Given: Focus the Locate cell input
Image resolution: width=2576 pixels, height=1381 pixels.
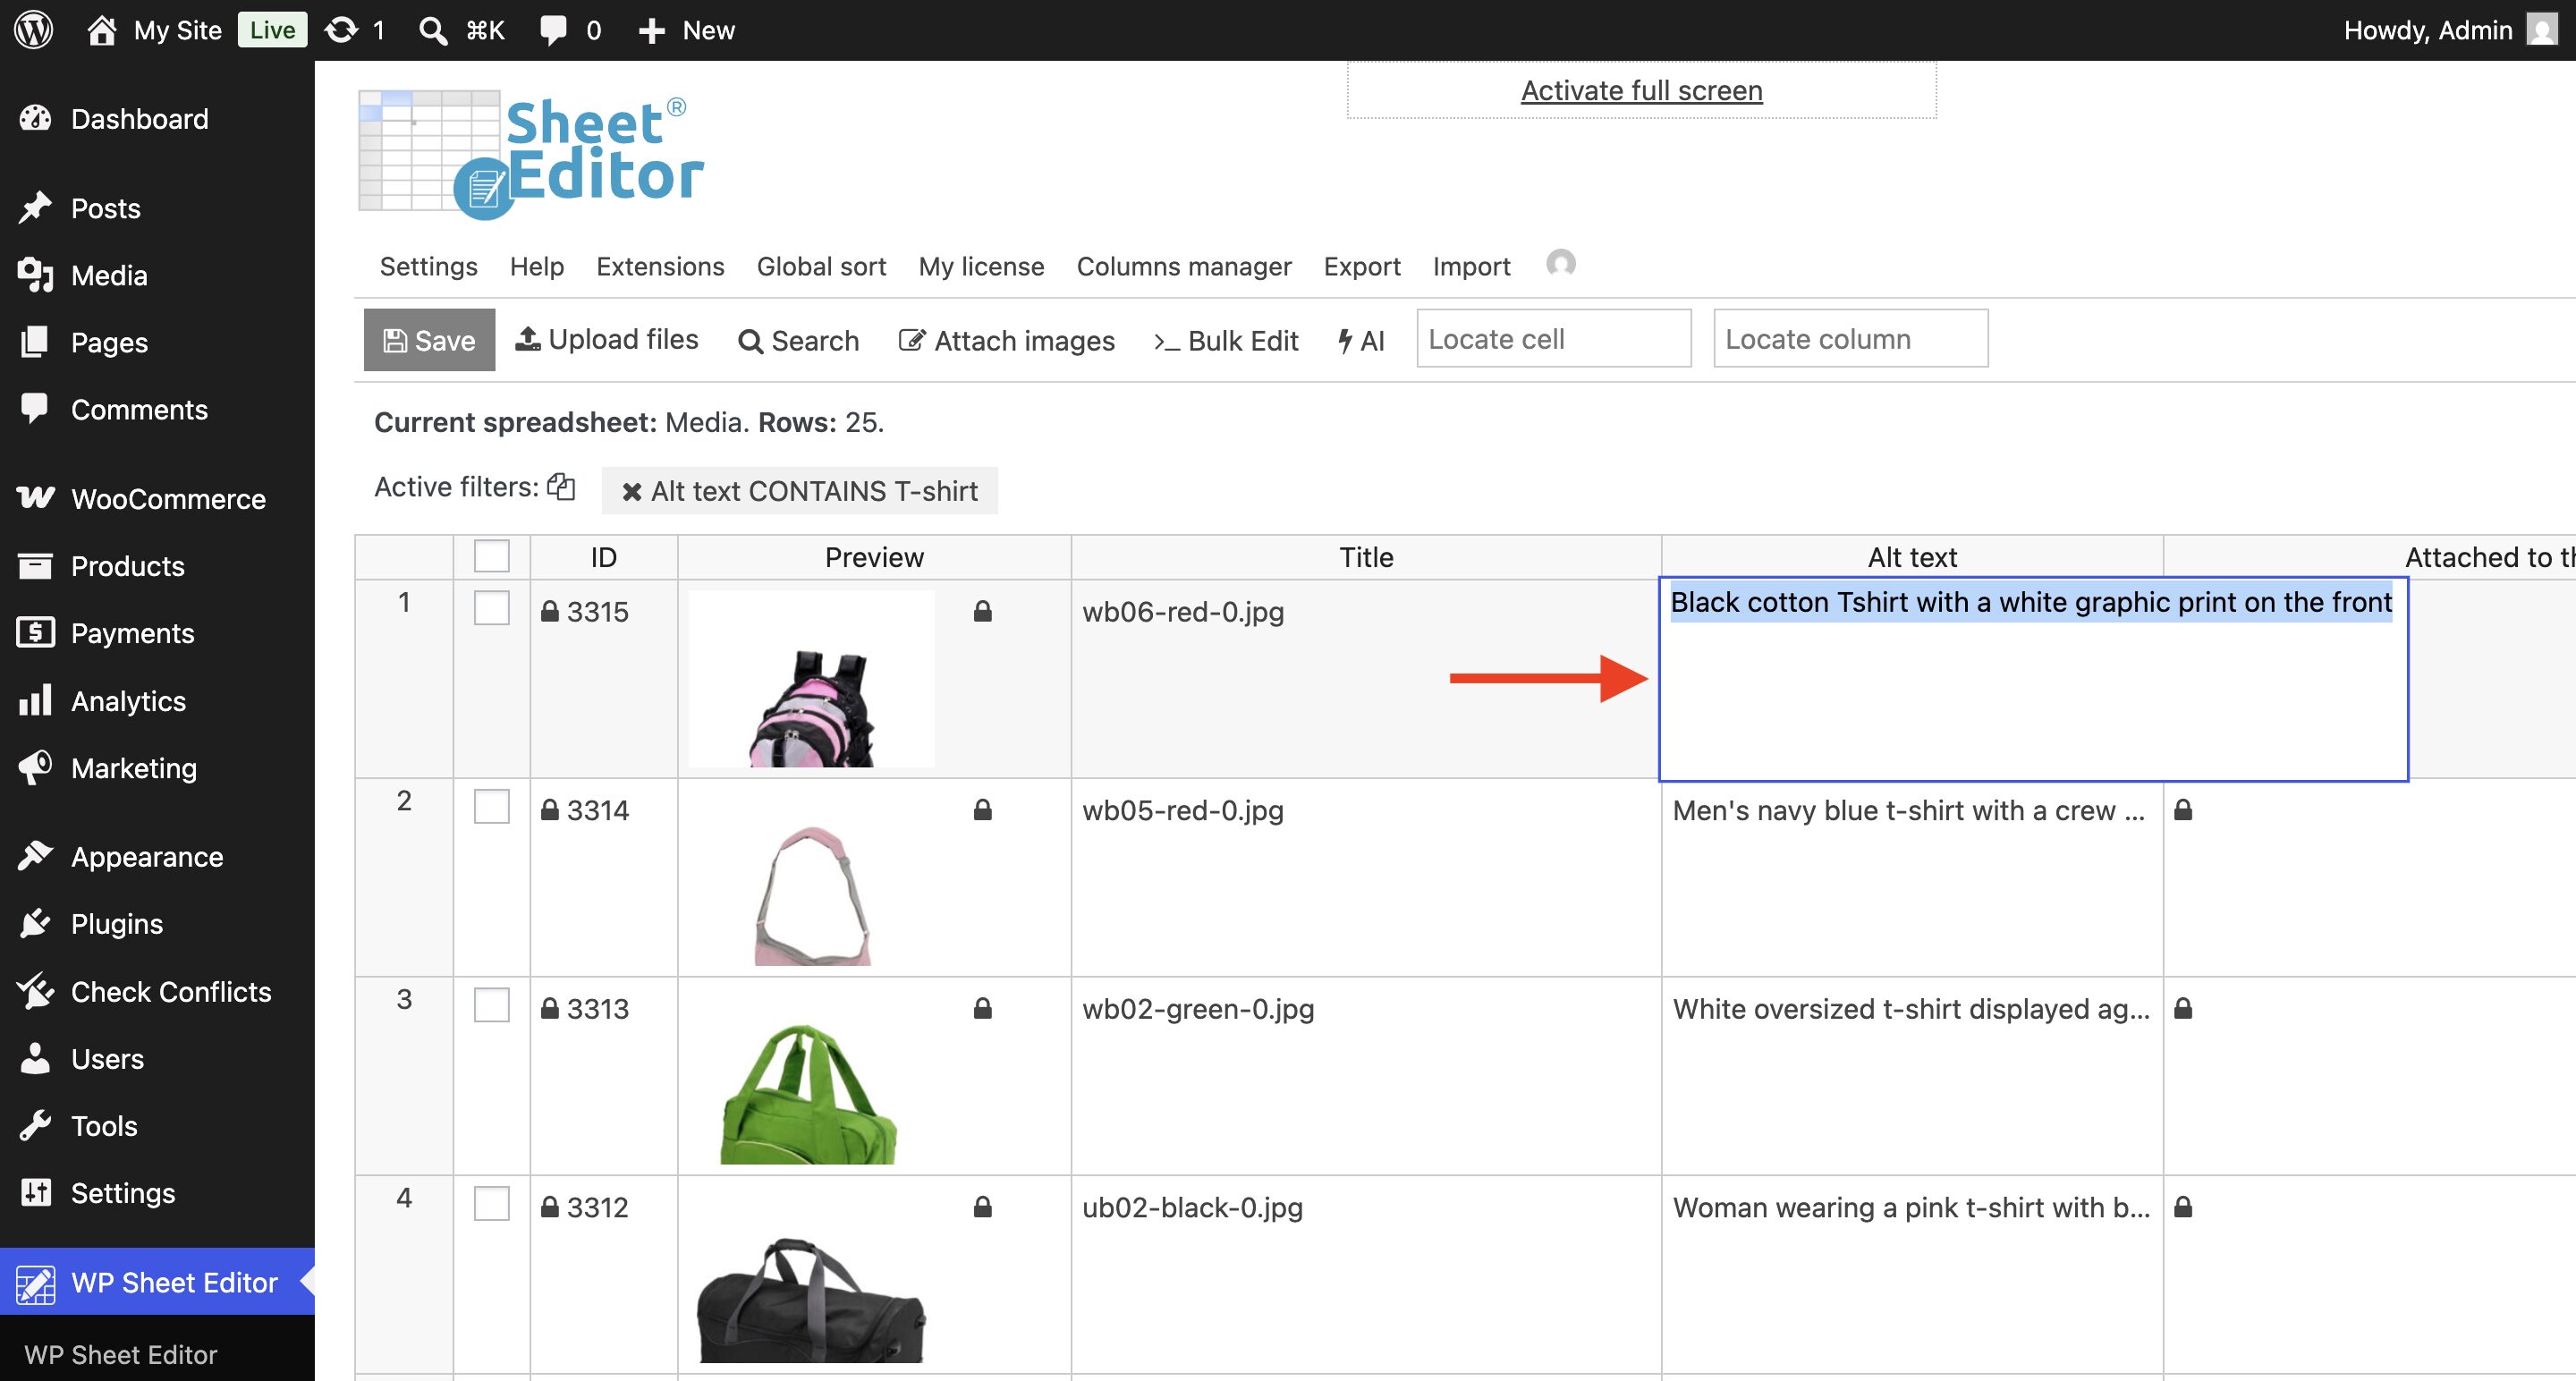Looking at the screenshot, I should [x=1553, y=339].
